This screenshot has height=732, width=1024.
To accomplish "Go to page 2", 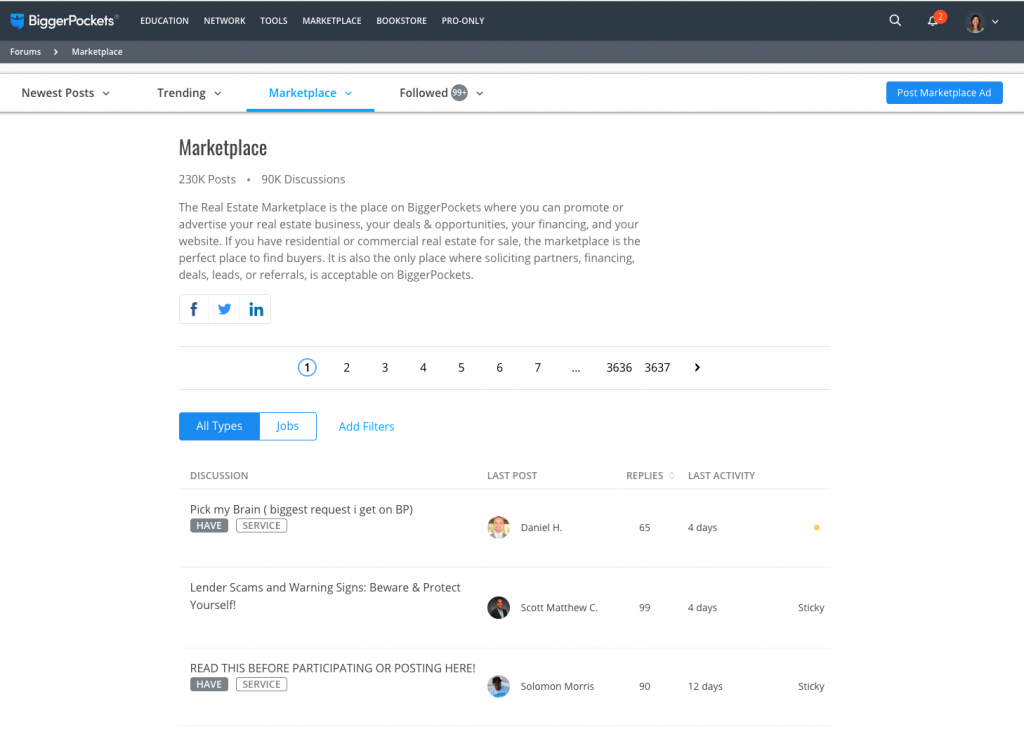I will 347,368.
